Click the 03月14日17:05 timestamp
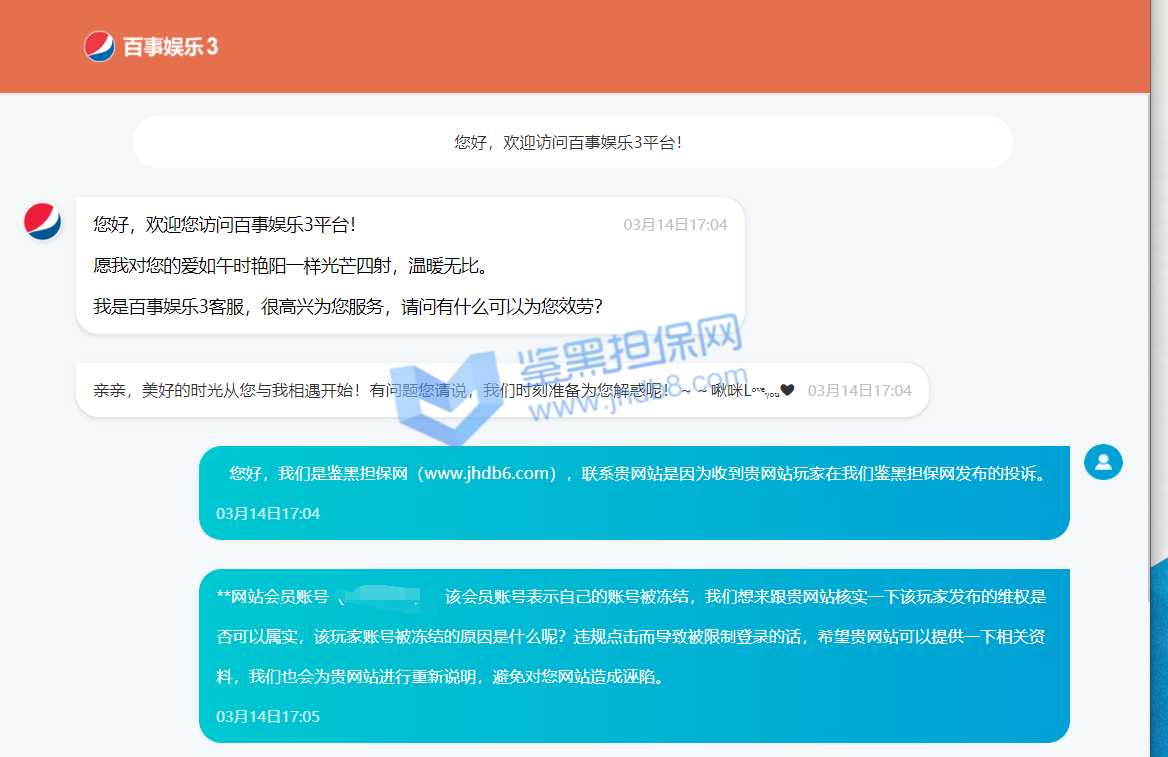The width and height of the screenshot is (1168, 757). (x=268, y=716)
